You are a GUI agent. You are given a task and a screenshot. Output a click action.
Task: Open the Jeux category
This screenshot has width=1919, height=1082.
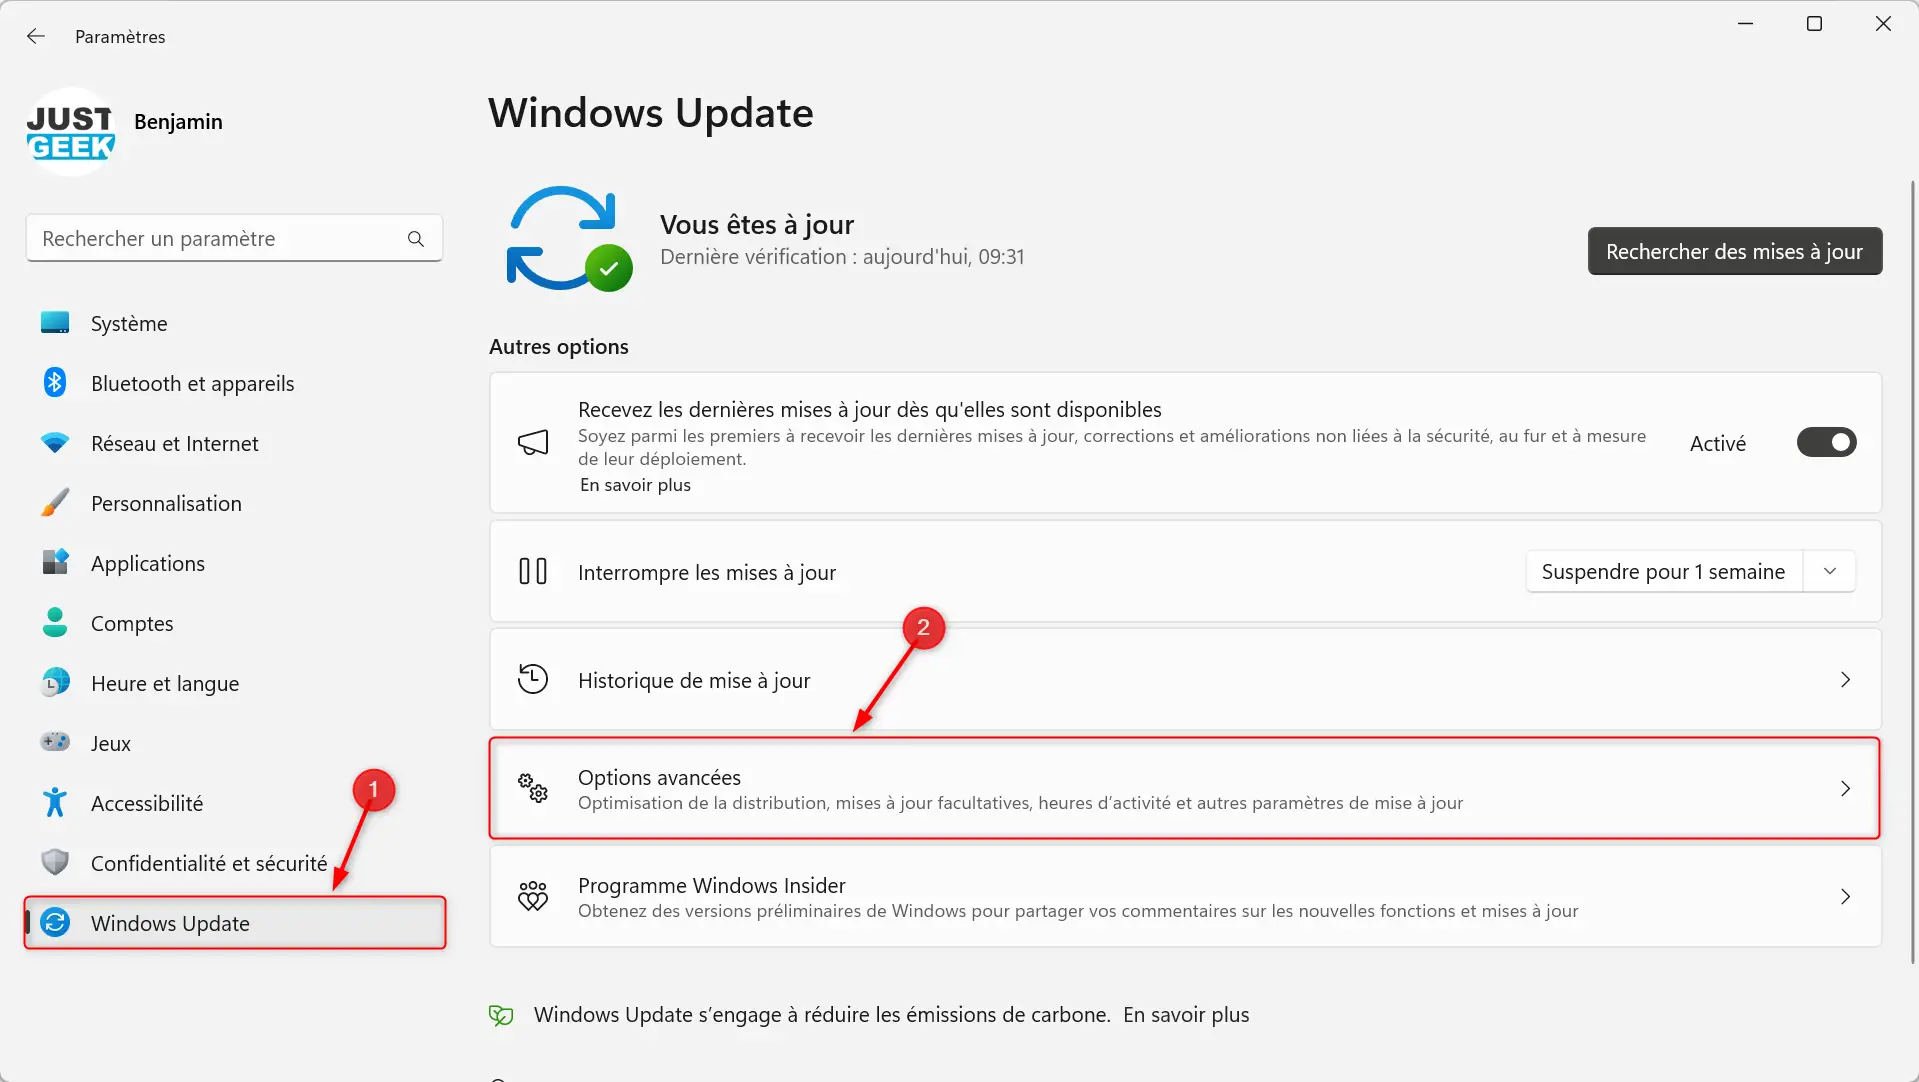(x=234, y=743)
